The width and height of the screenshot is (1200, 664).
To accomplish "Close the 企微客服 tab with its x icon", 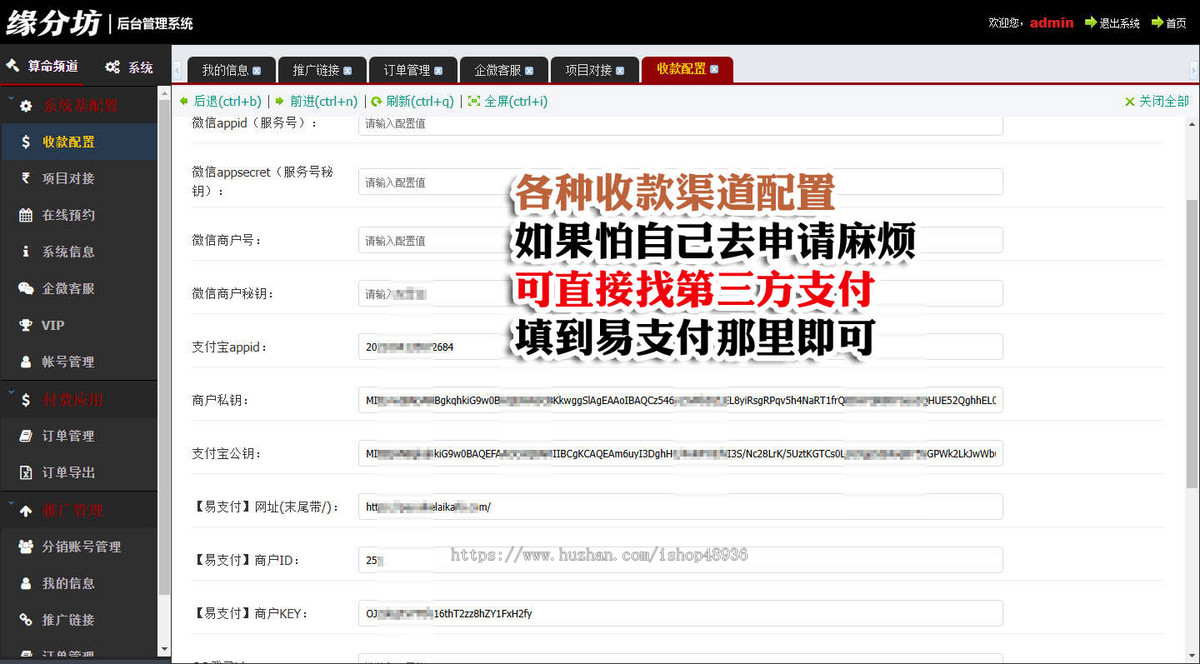I will point(529,71).
